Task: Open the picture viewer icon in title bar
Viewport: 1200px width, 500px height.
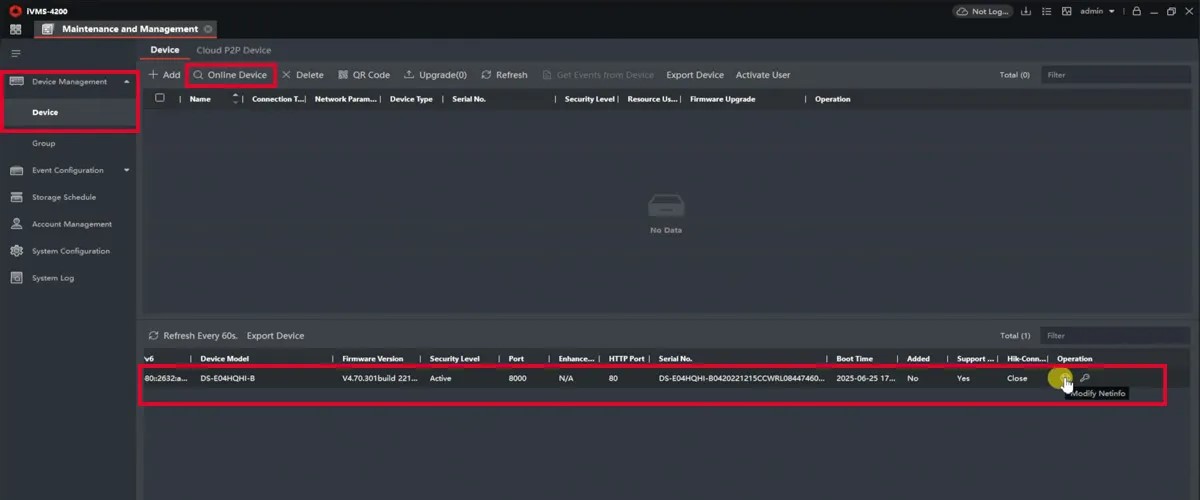Action: tap(1067, 11)
